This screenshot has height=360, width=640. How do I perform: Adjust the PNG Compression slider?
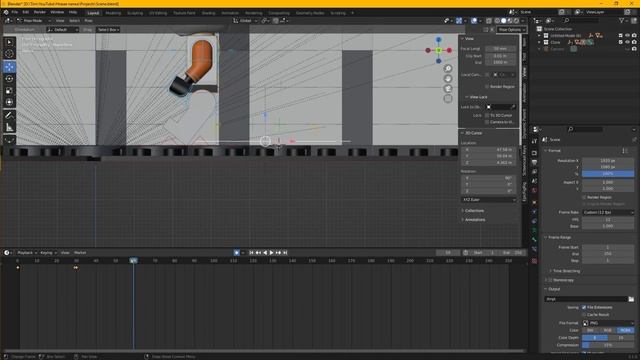608,345
